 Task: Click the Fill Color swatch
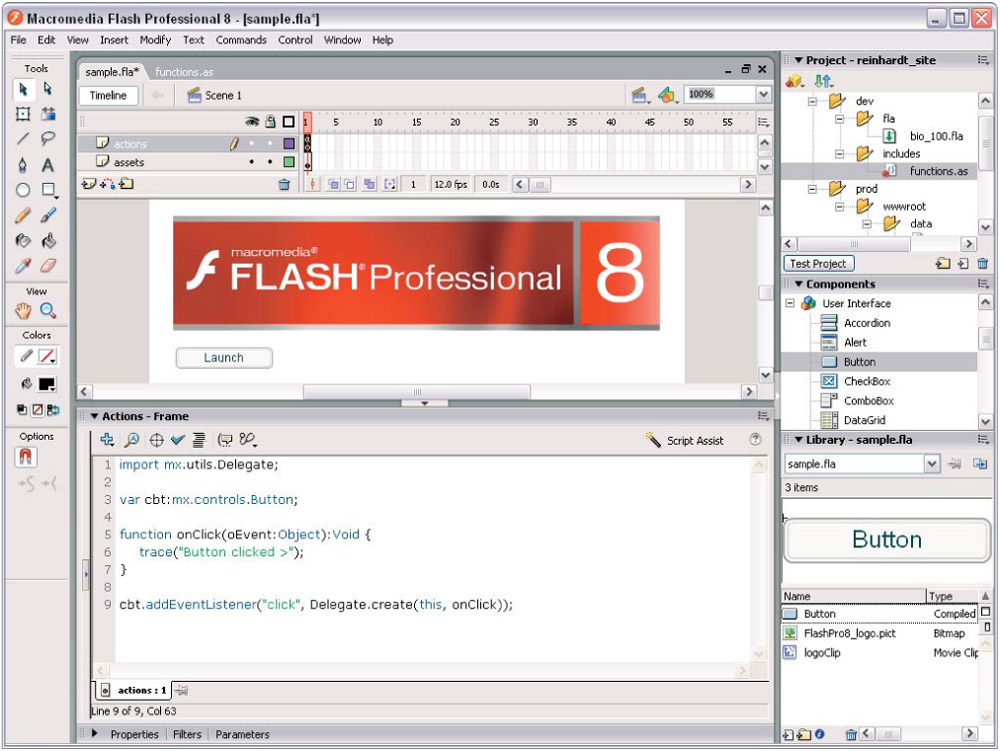tap(47, 385)
